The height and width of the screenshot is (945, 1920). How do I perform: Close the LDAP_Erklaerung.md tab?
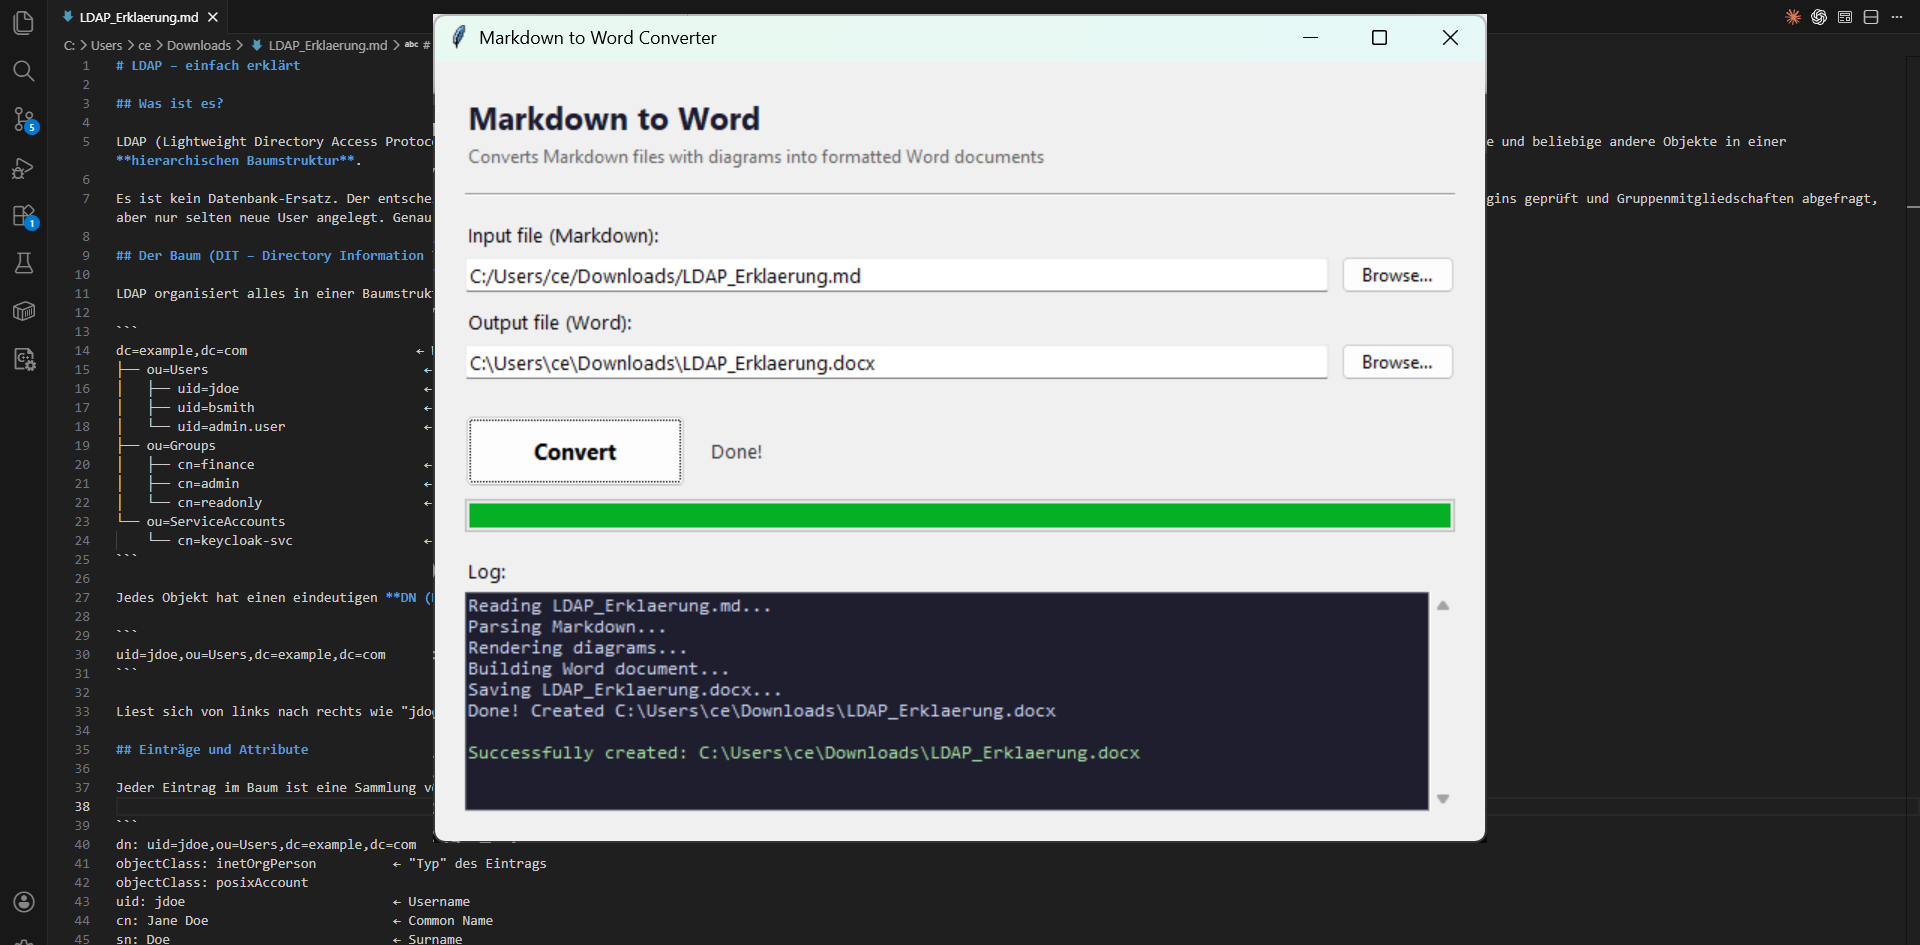pyautogui.click(x=213, y=17)
